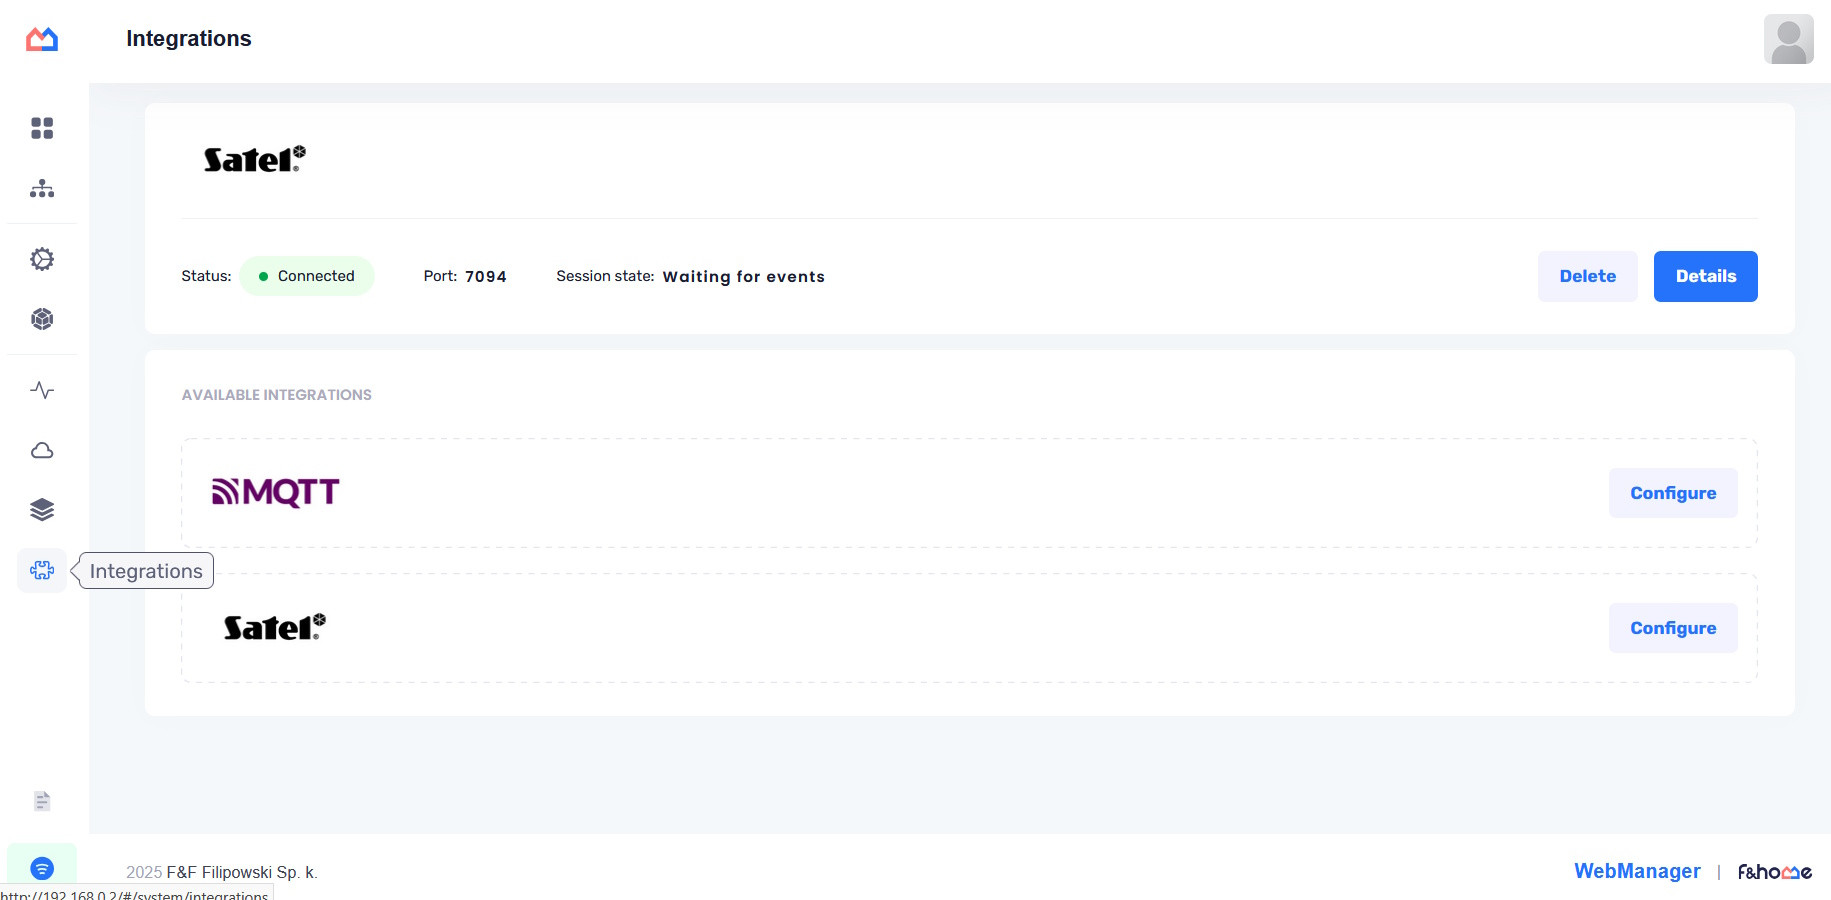This screenshot has height=900, width=1831.
Task: Click the 'AVAILABLE INTEGRATIONS' section heading
Action: coord(277,395)
